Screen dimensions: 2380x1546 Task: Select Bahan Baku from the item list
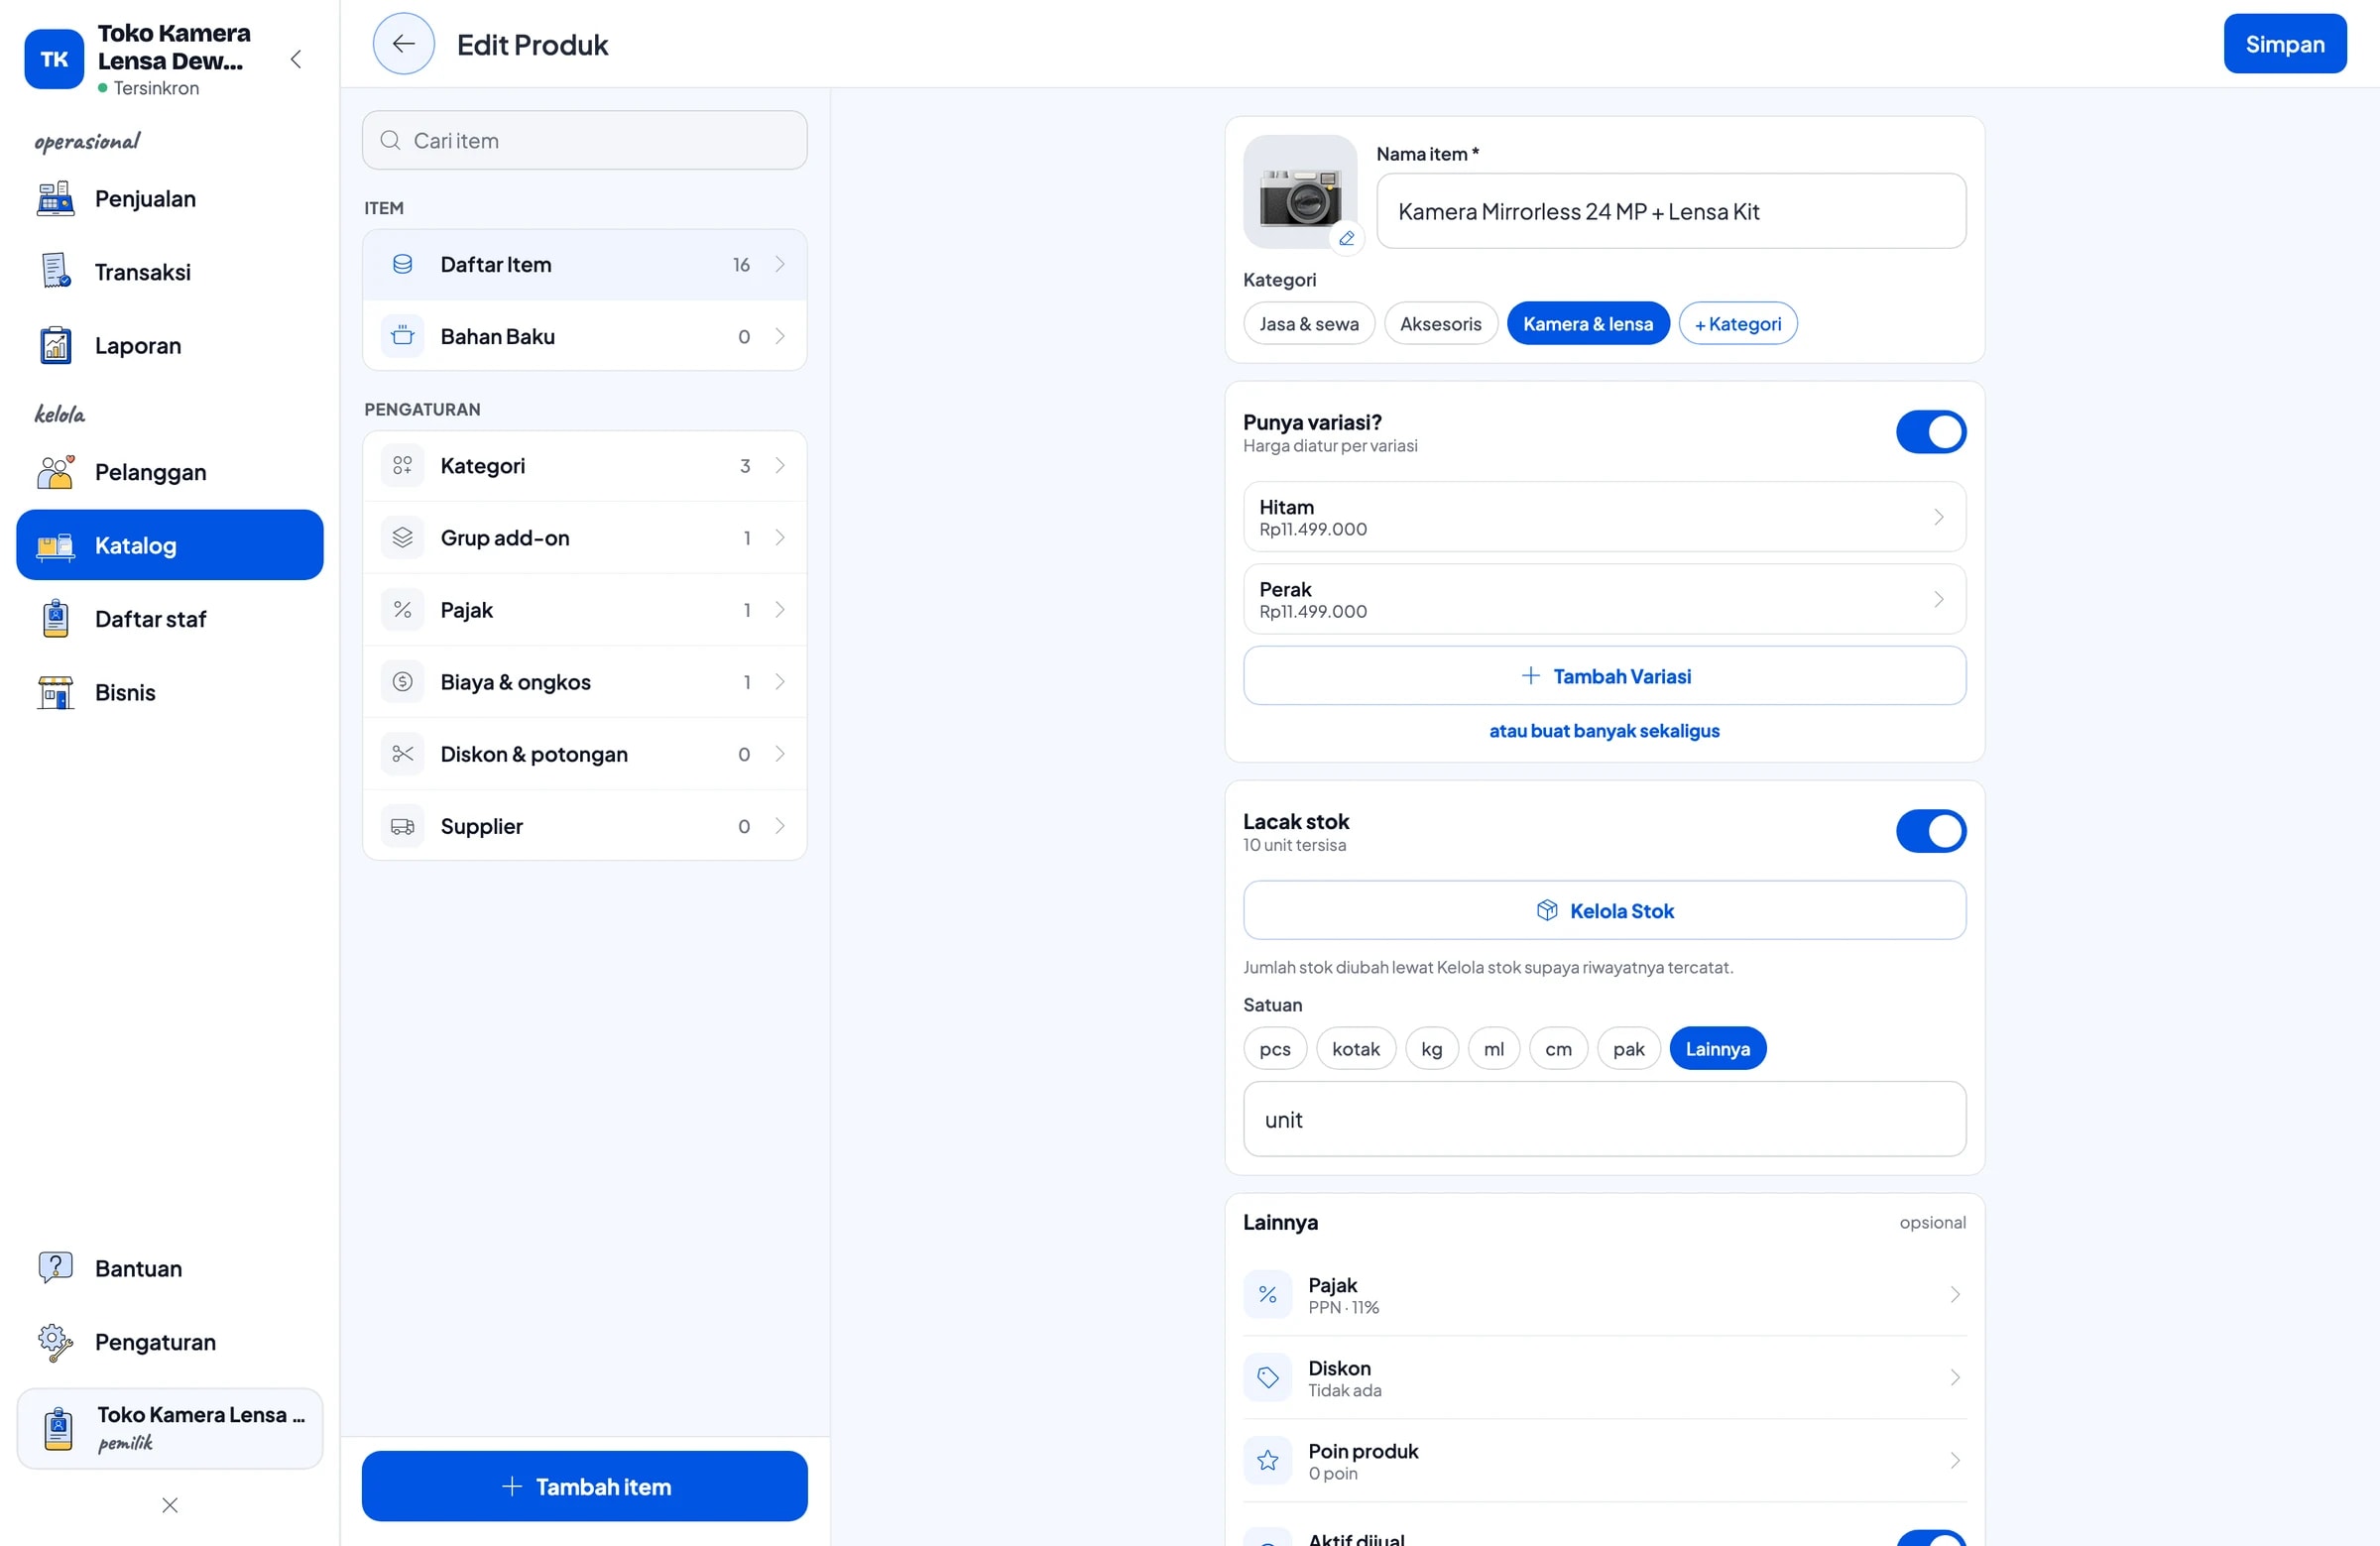coord(584,336)
